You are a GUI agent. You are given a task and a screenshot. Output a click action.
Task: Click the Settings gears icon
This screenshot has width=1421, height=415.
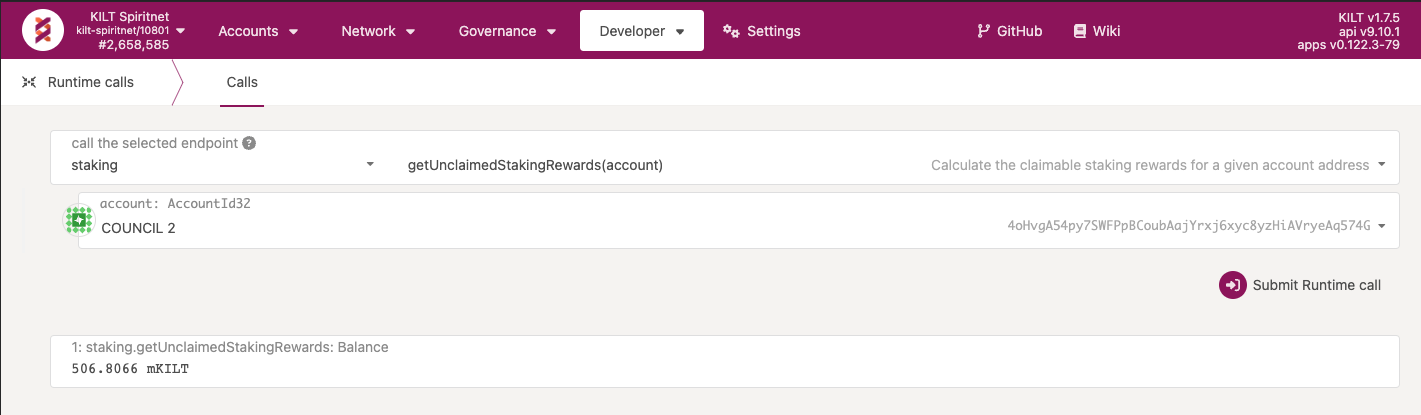click(731, 31)
